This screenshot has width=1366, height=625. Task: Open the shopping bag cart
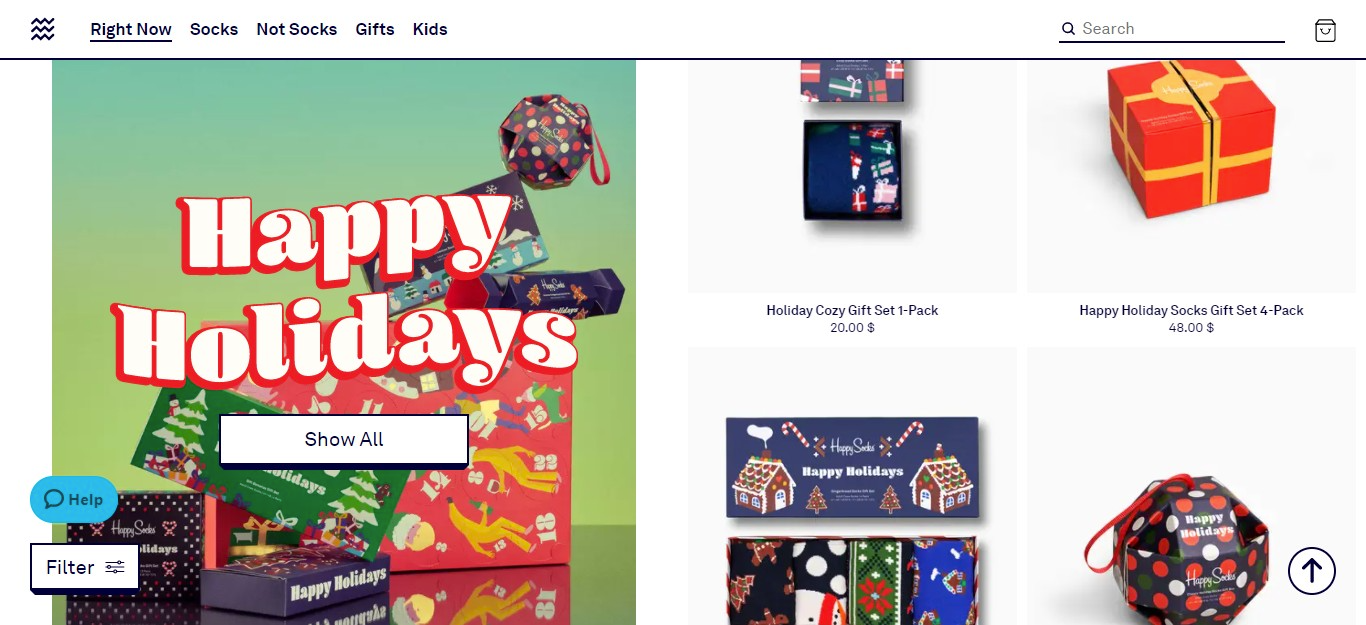tap(1325, 30)
